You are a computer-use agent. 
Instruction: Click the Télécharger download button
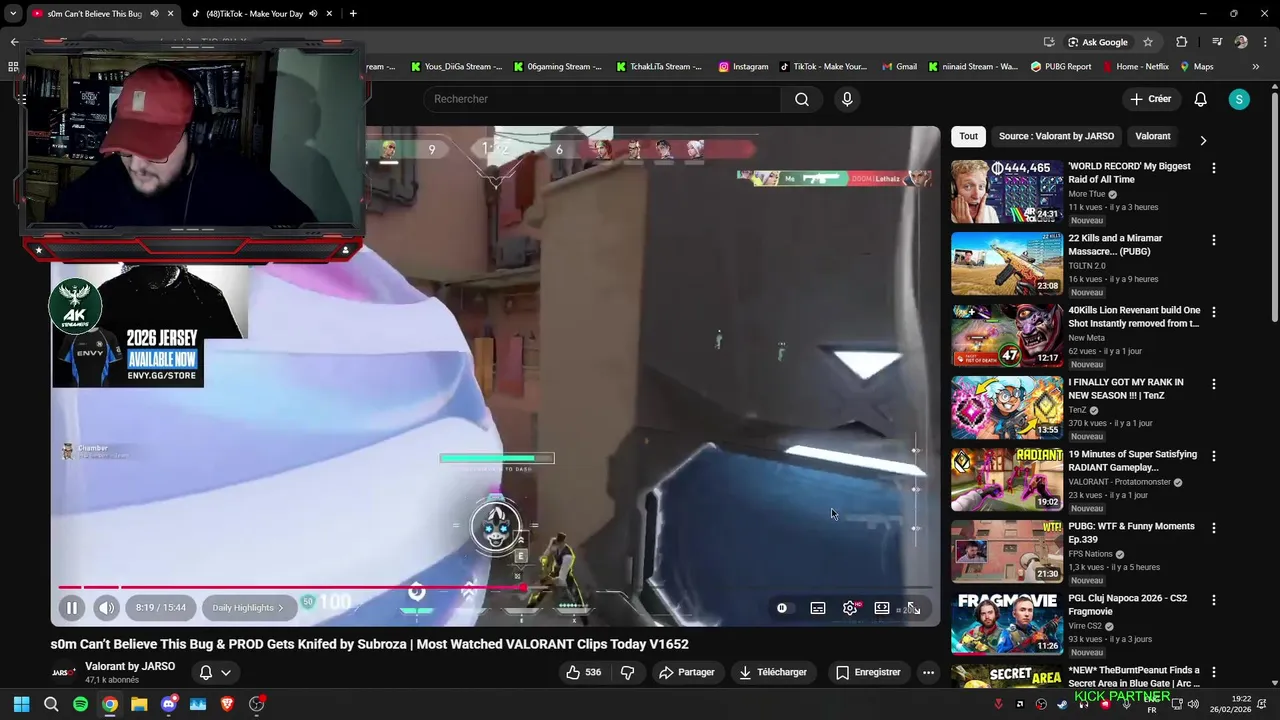pyautogui.click(x=773, y=672)
